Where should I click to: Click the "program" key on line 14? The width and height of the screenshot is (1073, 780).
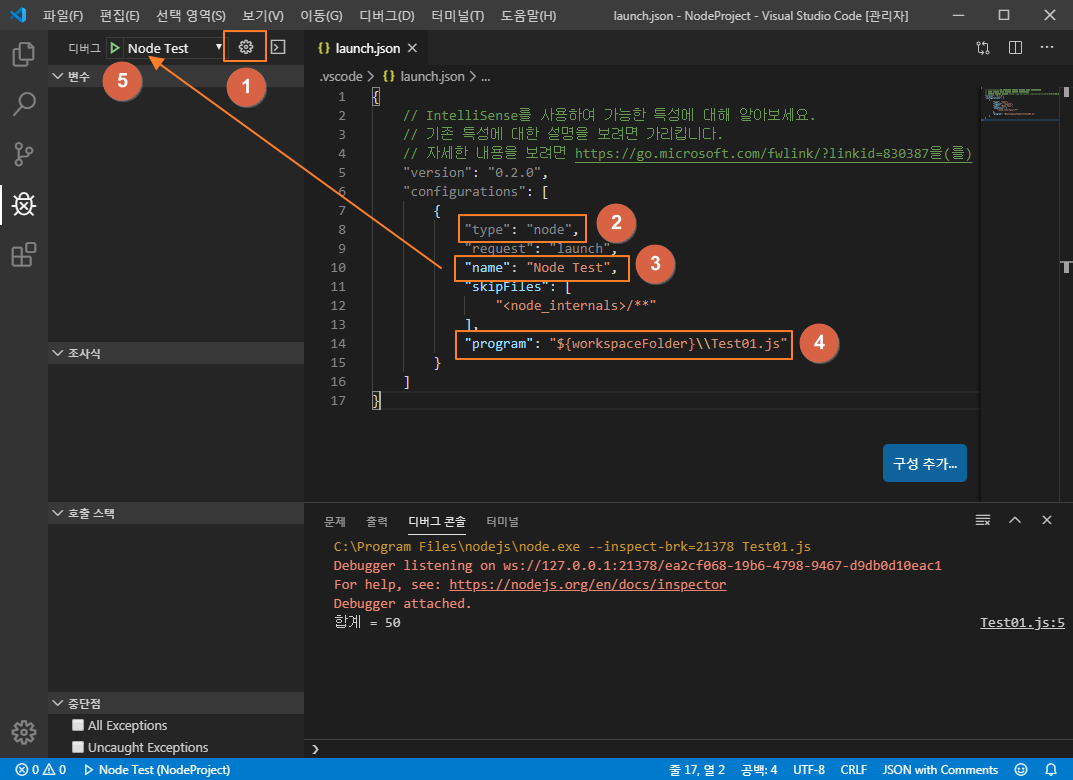tap(499, 343)
